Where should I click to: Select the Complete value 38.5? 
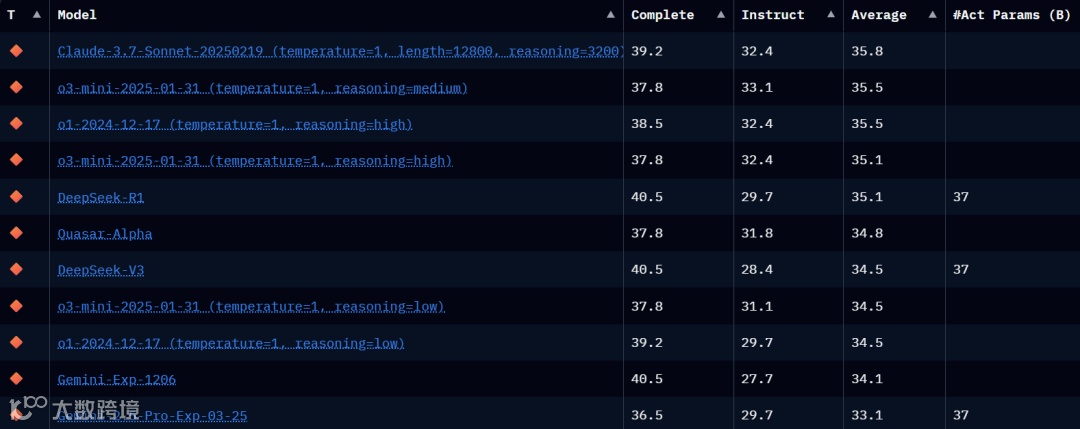[x=647, y=124]
